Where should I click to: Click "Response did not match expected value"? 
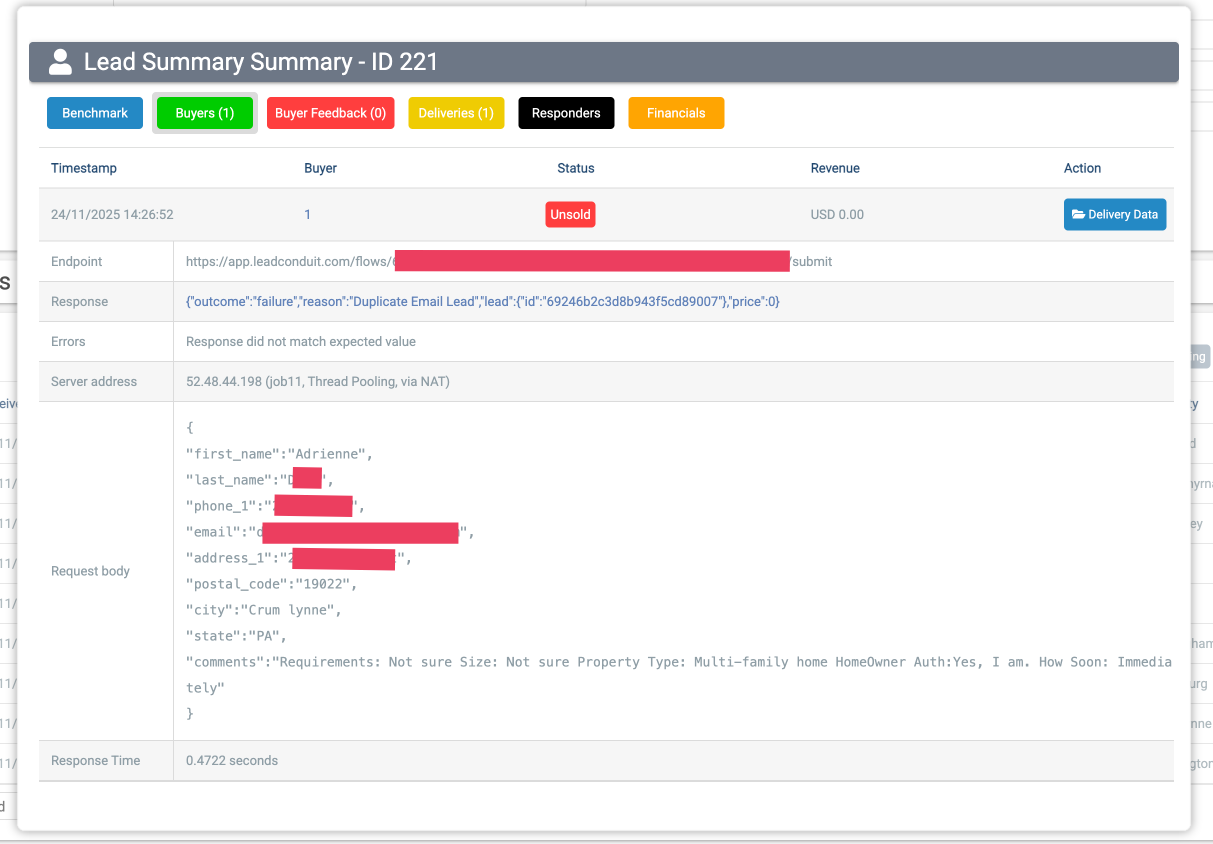(301, 341)
